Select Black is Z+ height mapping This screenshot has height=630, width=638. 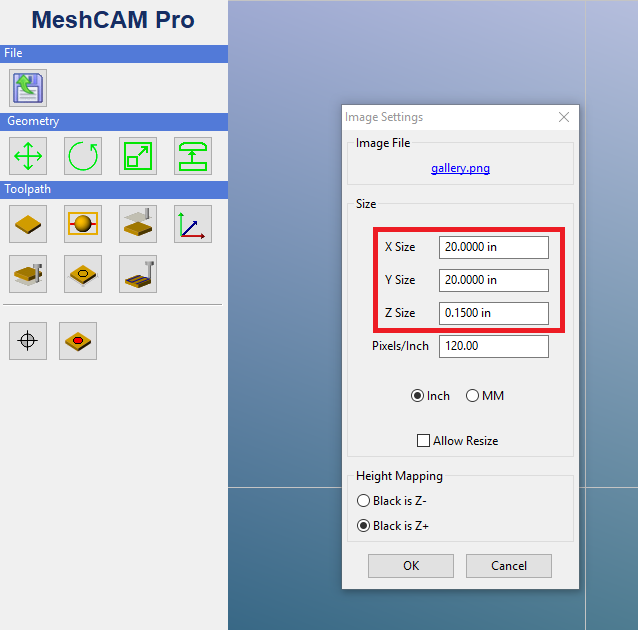pos(393,526)
